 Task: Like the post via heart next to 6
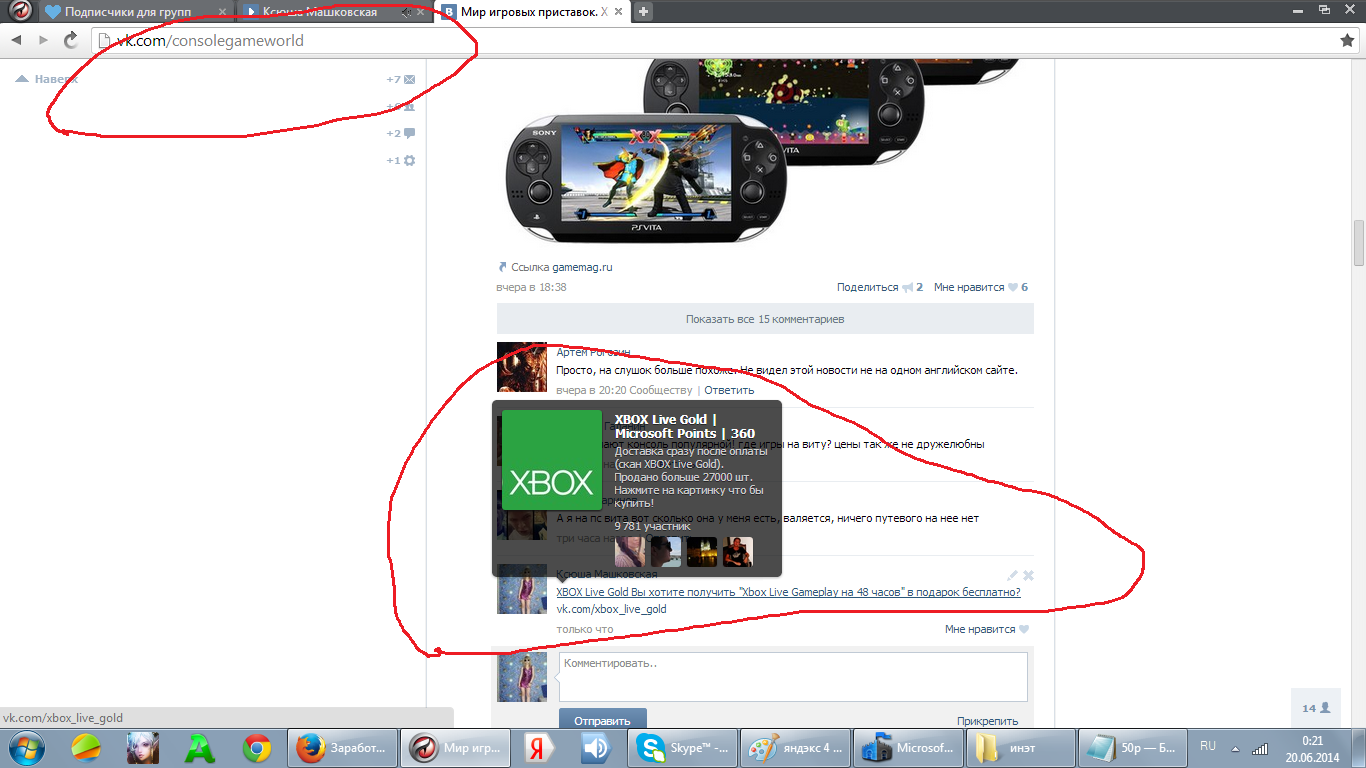pyautogui.click(x=1012, y=287)
